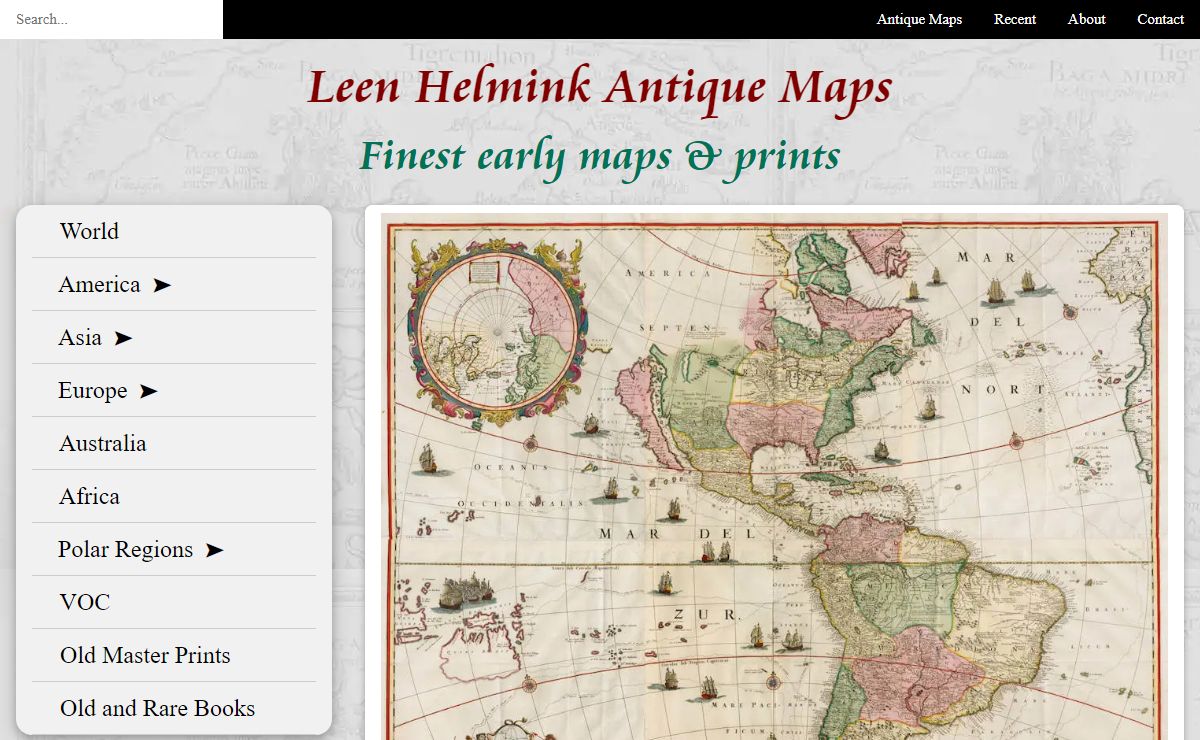Viewport: 1200px width, 740px height.
Task: Open the VOC category
Action: pos(85,602)
